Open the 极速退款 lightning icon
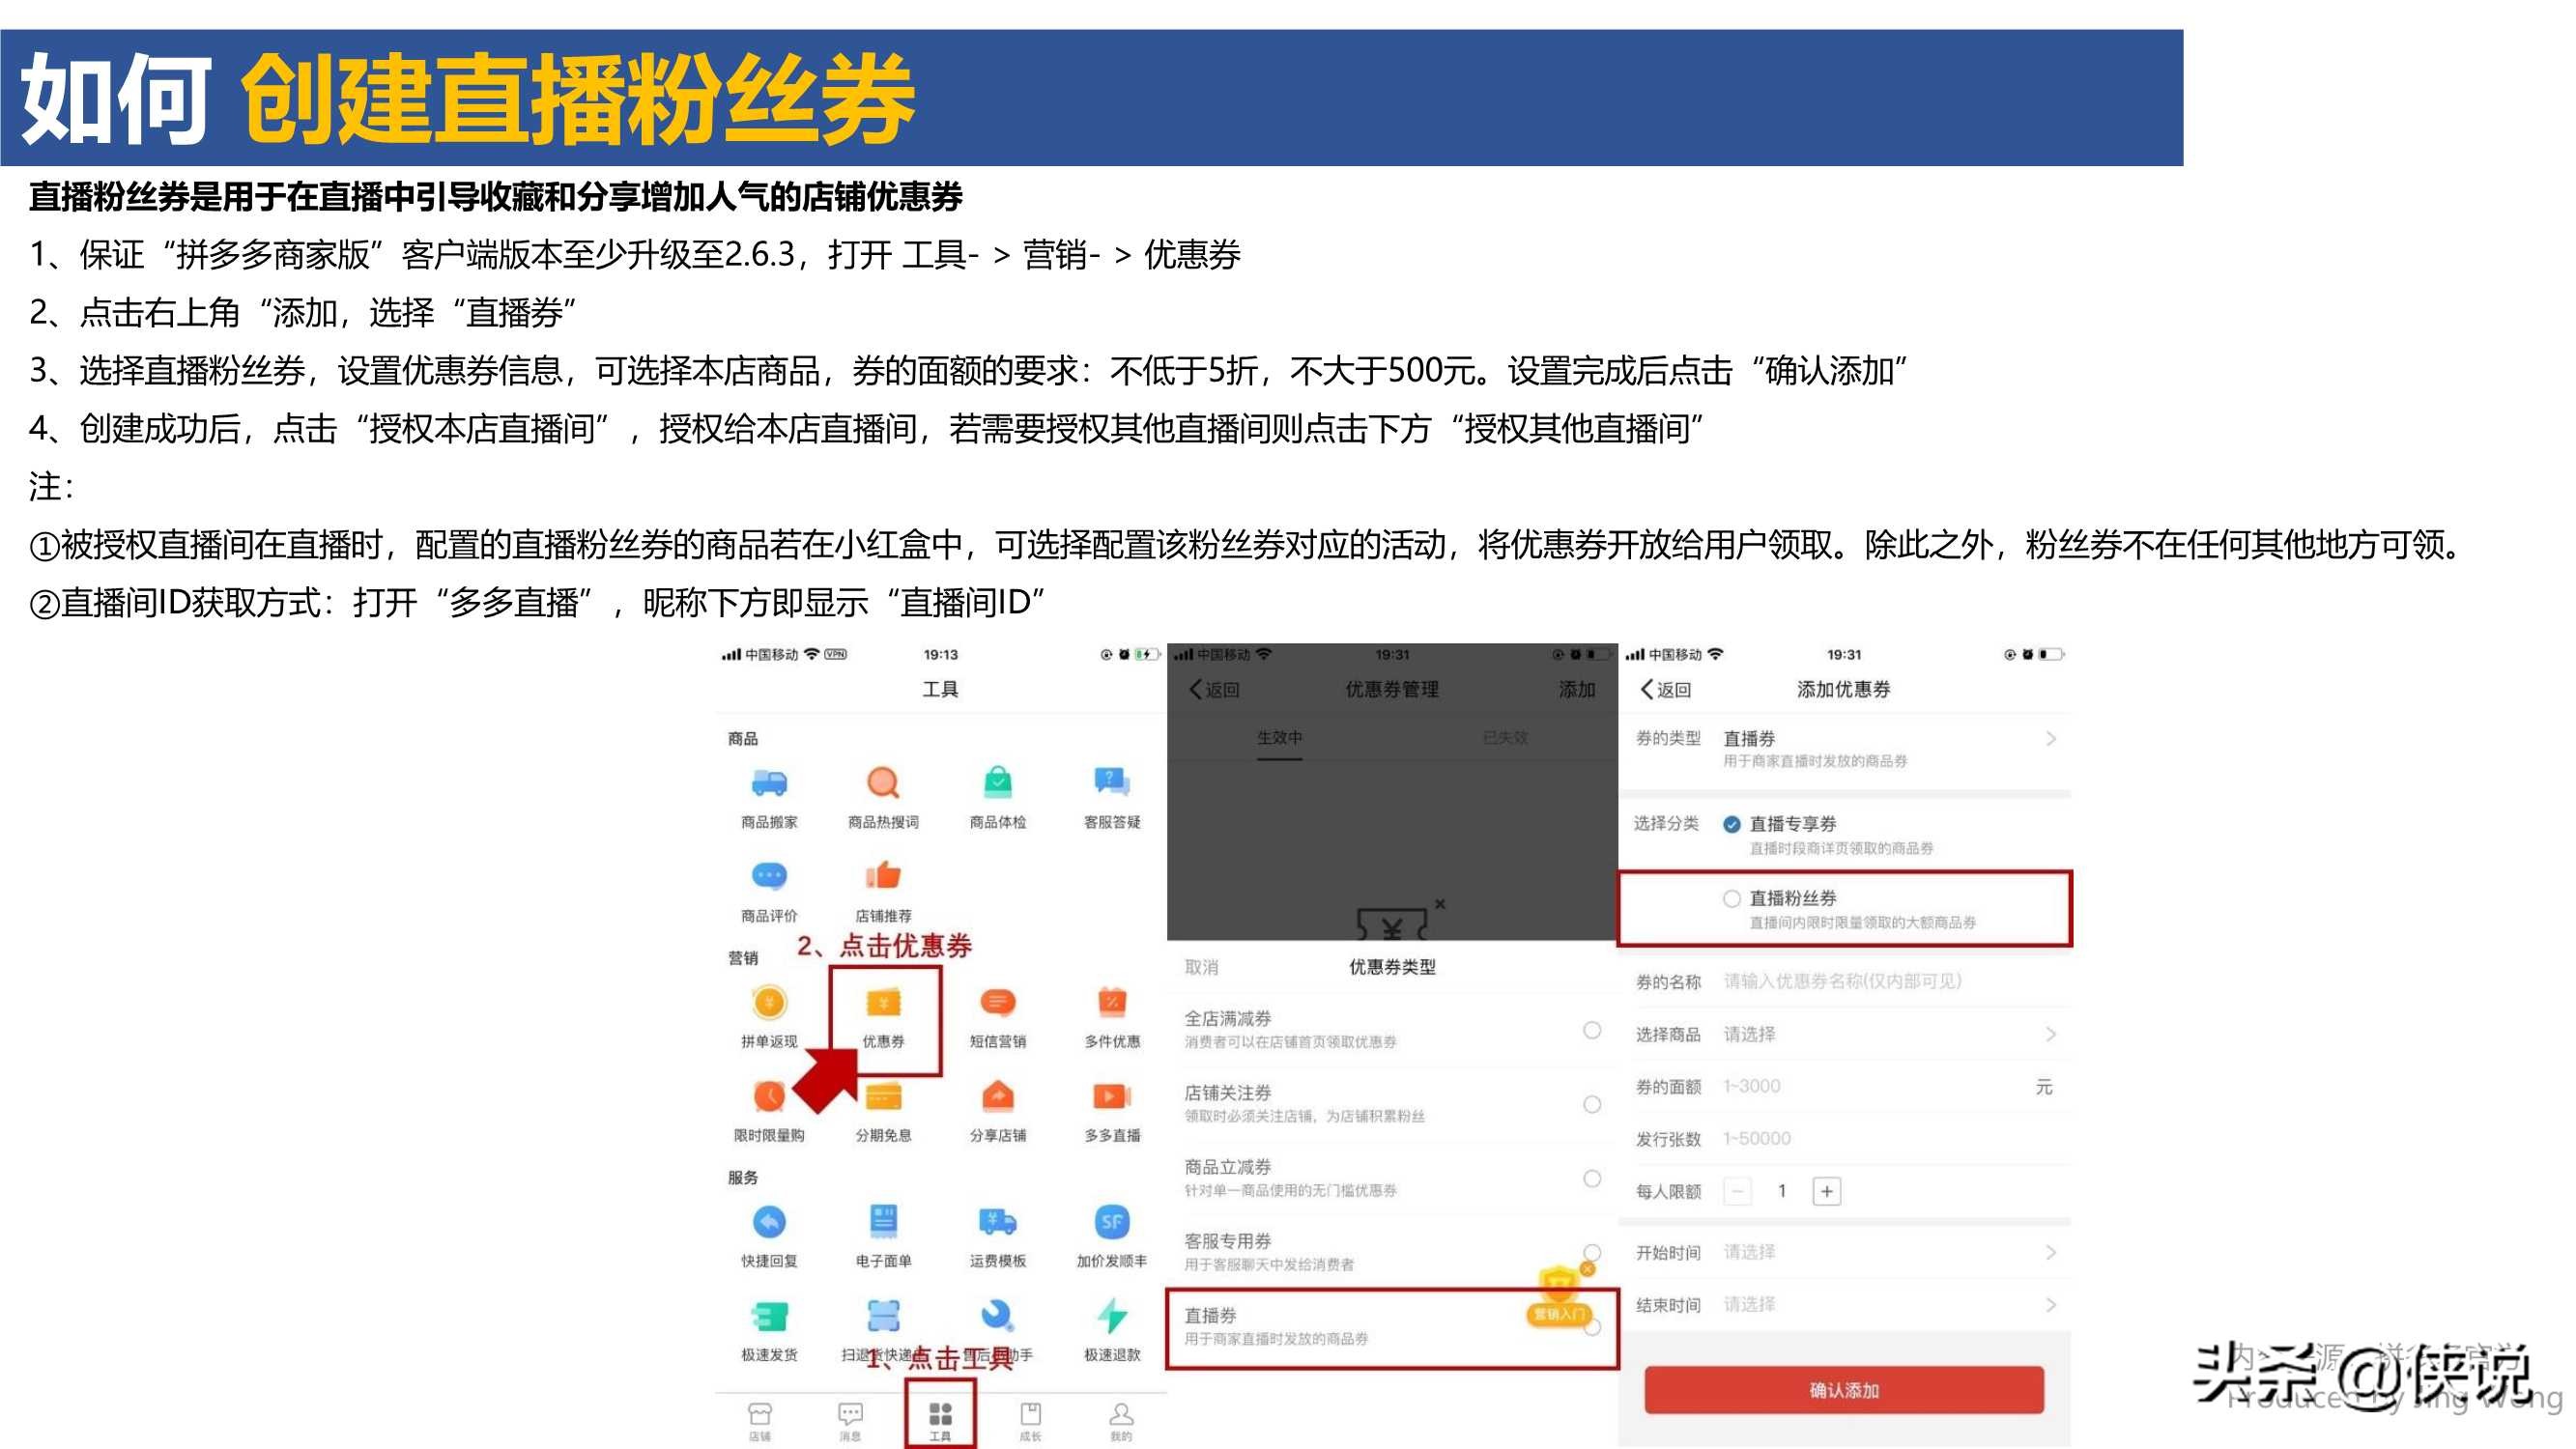Screen dimensions: 2576x1449 [1111, 1316]
